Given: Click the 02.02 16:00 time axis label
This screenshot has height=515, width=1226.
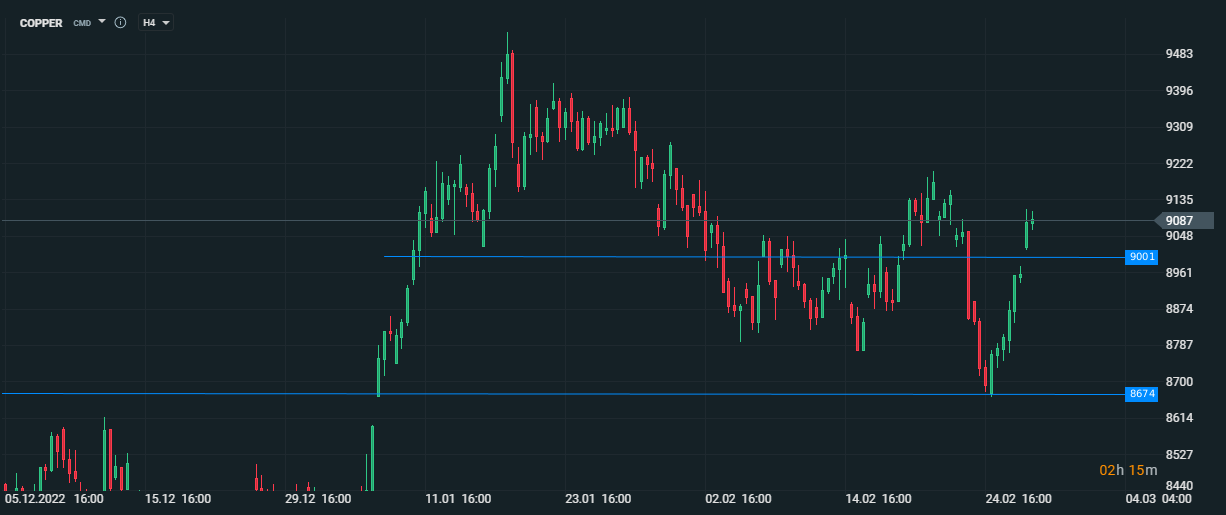Looking at the screenshot, I should coord(737,498).
